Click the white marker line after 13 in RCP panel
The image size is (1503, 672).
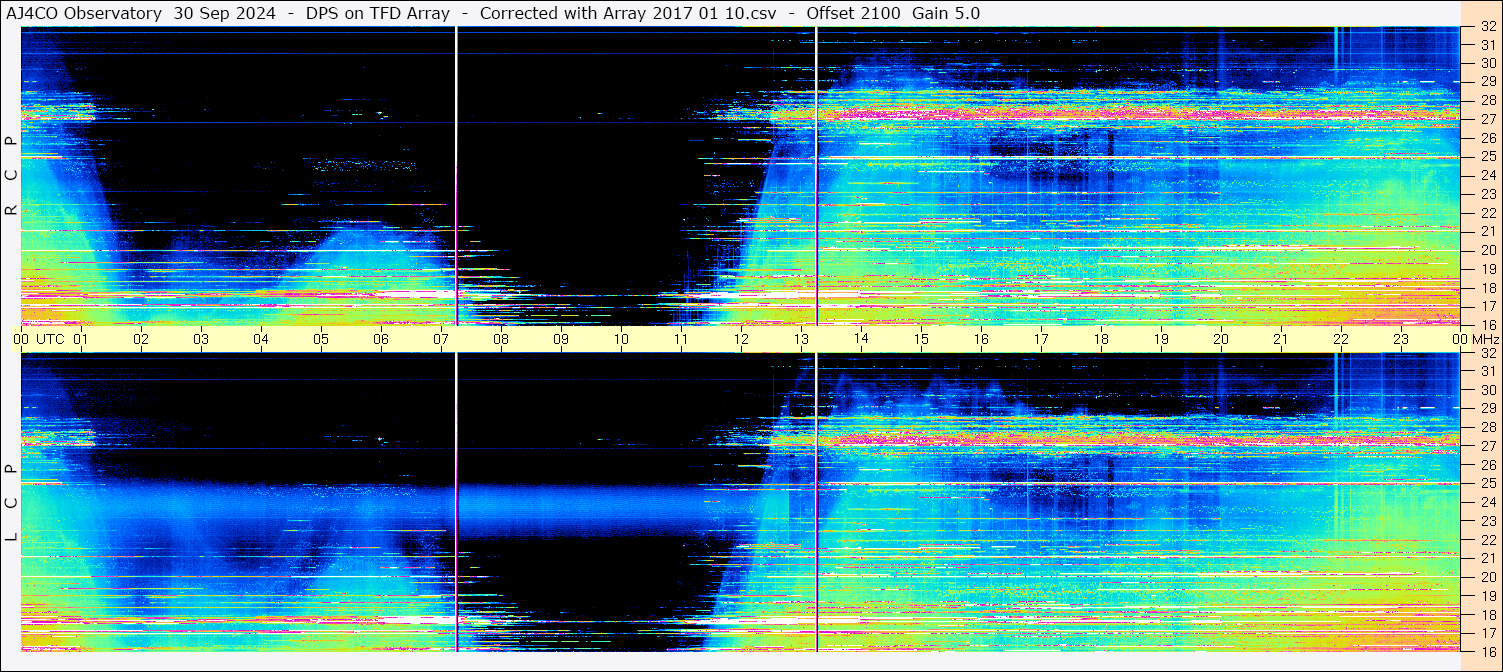816,176
